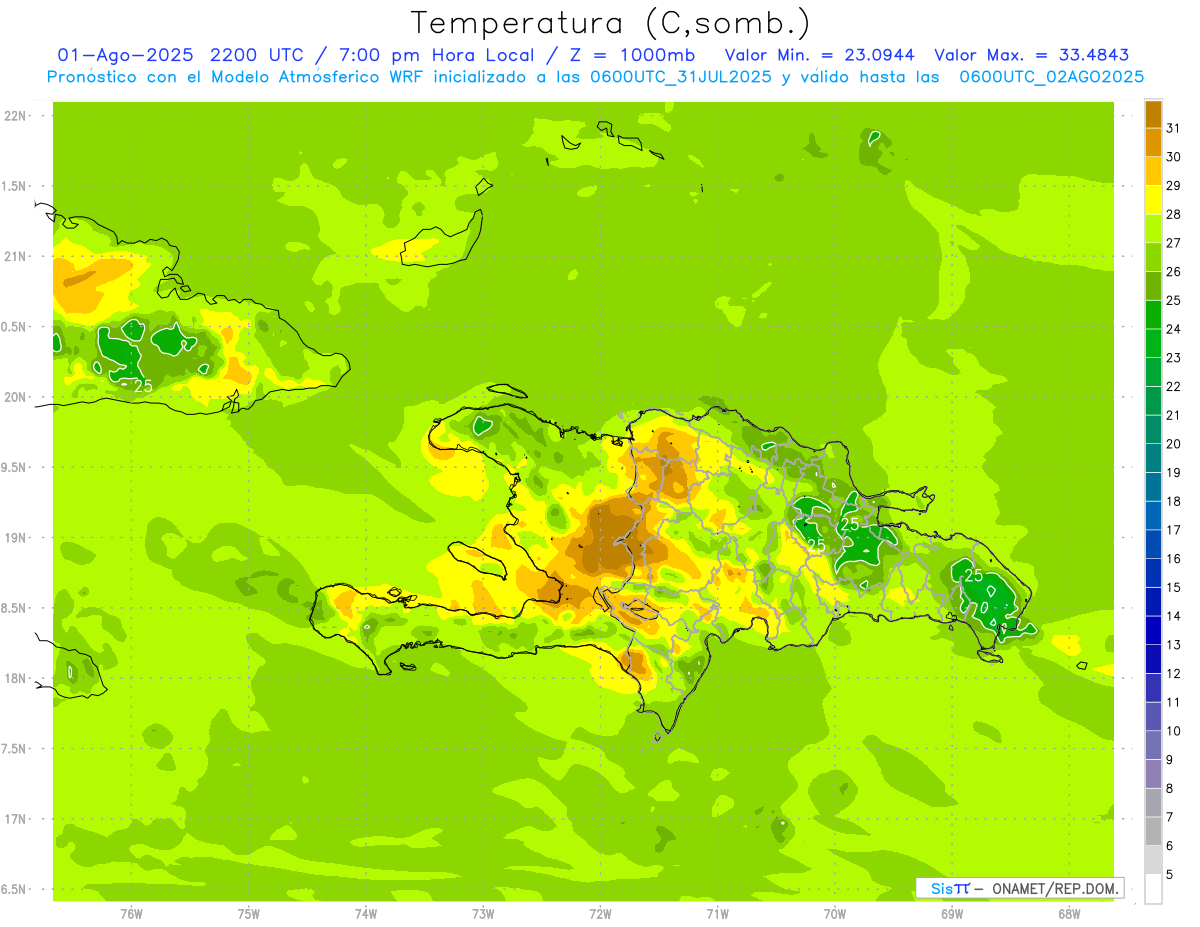Screen dimensions: 1200x927
Task: Click the "19N" latitude label
Action: (15, 537)
